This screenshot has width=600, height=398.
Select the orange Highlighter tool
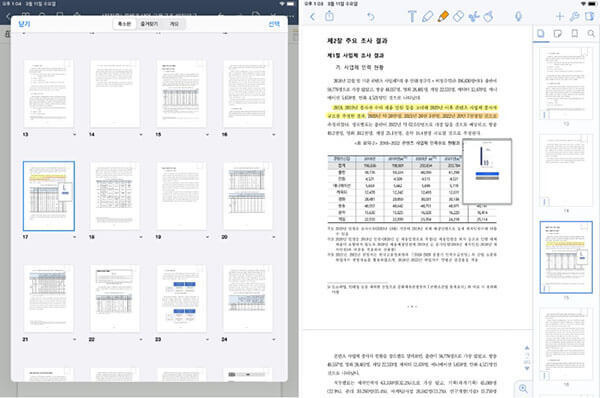pos(443,16)
